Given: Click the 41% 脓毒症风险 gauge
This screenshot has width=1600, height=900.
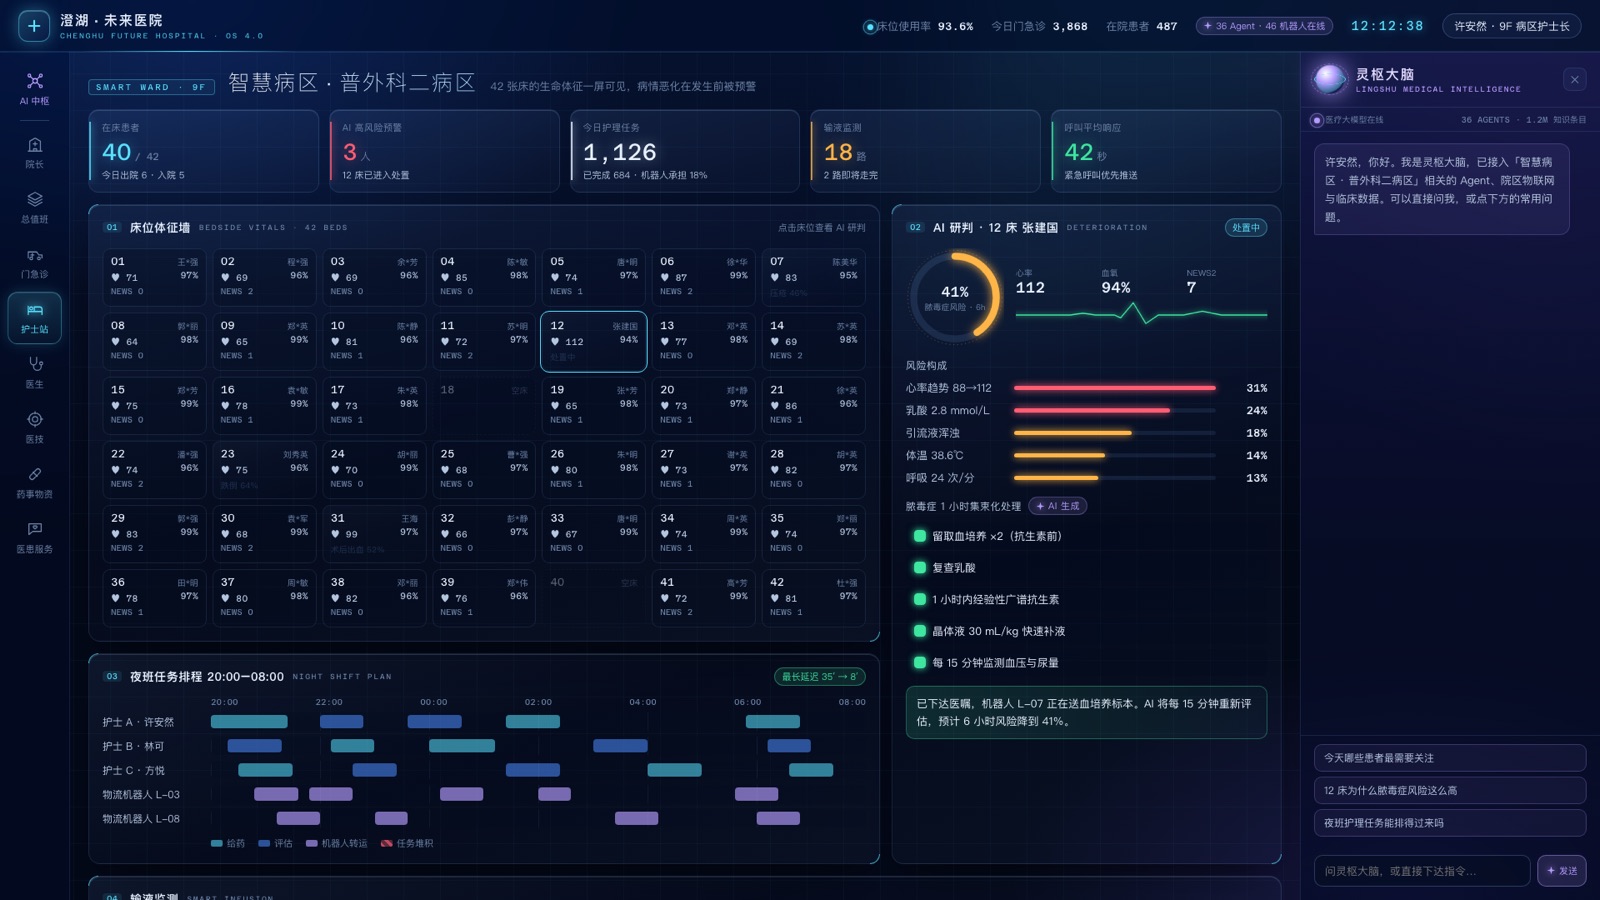Looking at the screenshot, I should [x=955, y=297].
